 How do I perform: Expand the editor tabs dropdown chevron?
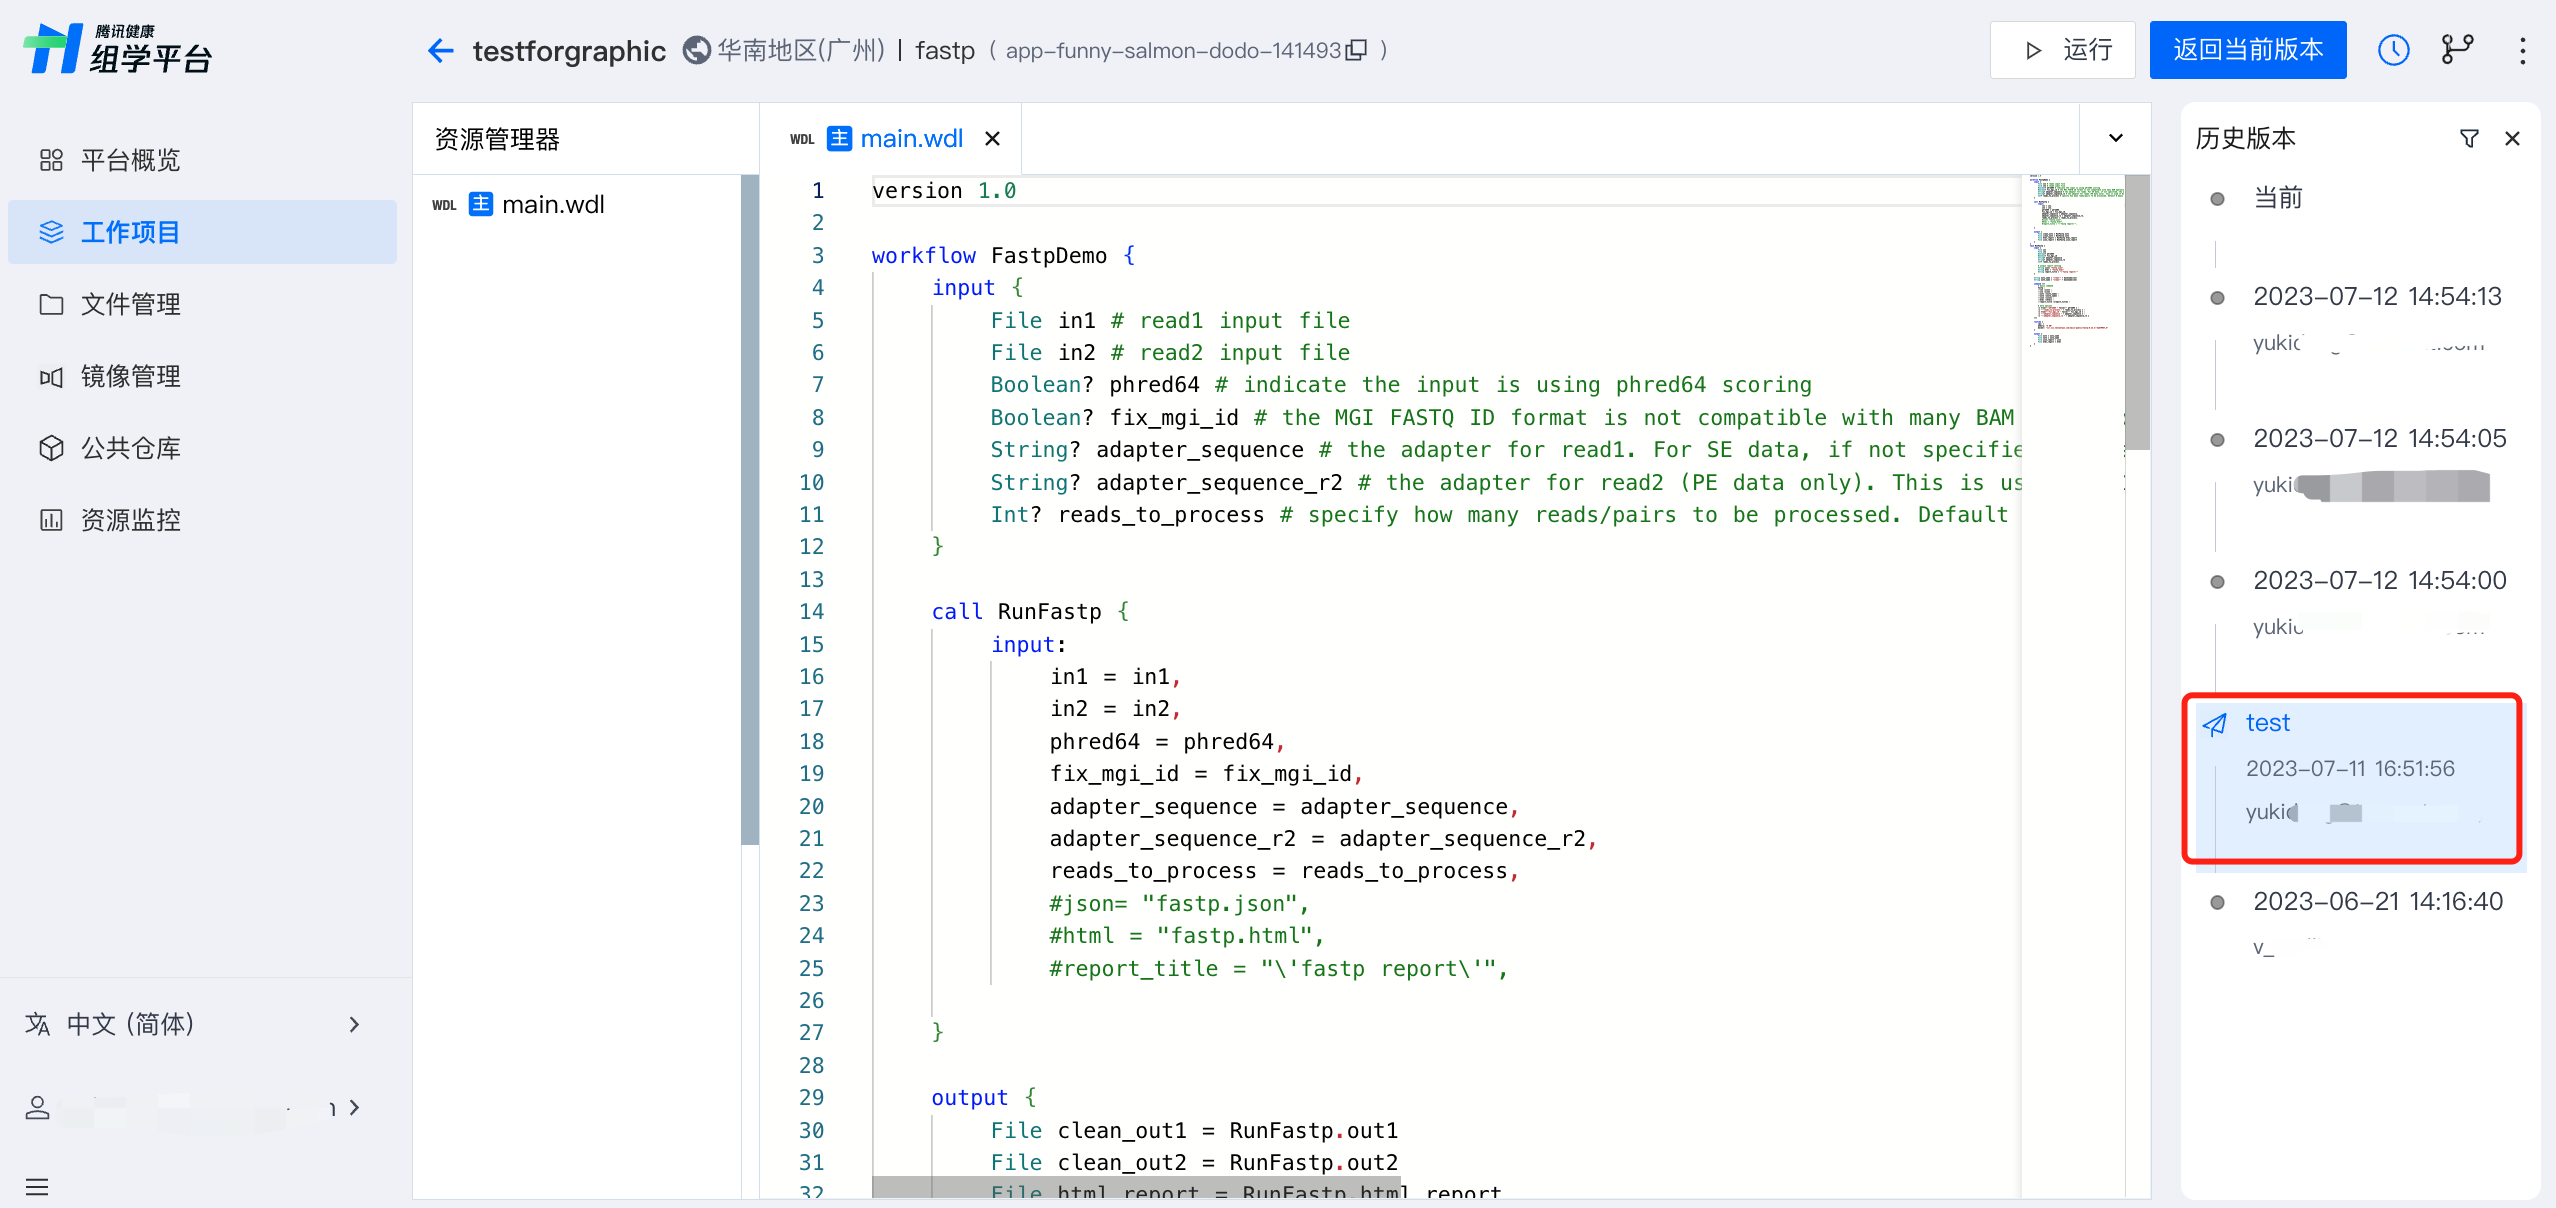(2115, 138)
